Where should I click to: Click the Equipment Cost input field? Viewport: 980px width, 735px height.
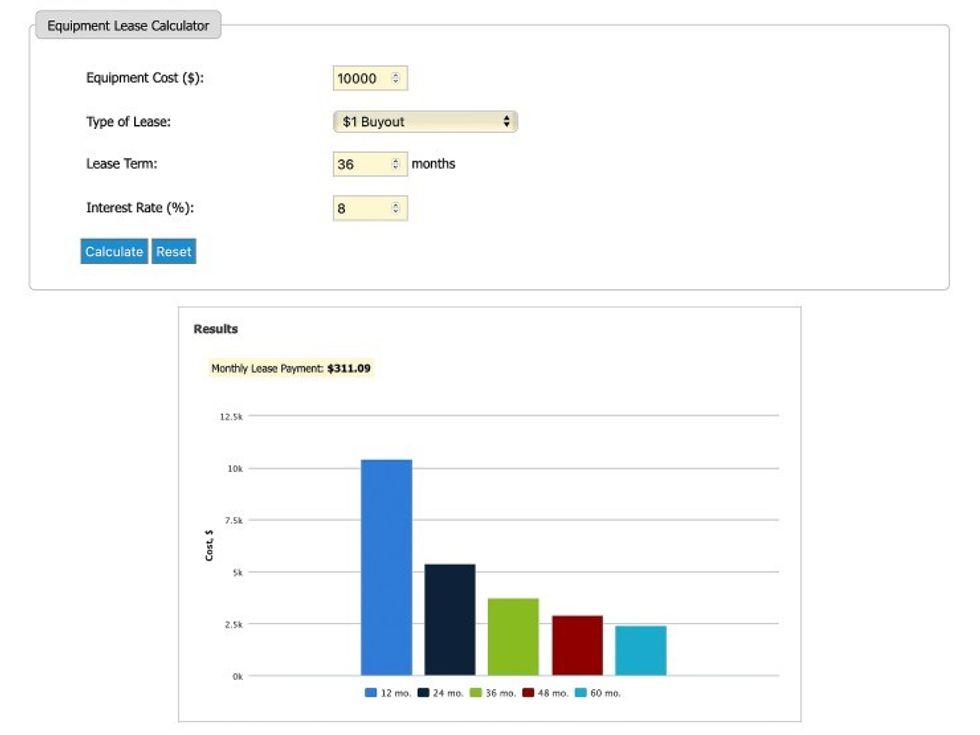point(370,78)
